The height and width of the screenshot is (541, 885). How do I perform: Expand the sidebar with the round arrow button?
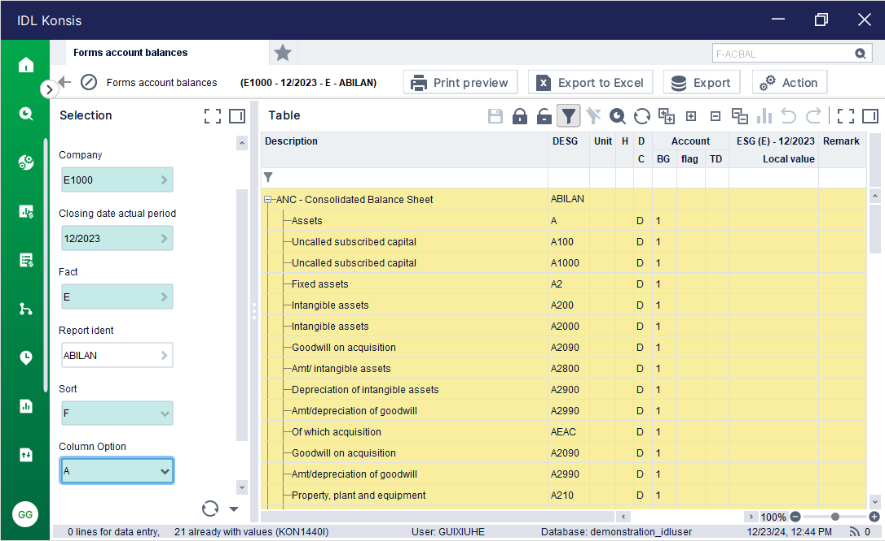(49, 89)
